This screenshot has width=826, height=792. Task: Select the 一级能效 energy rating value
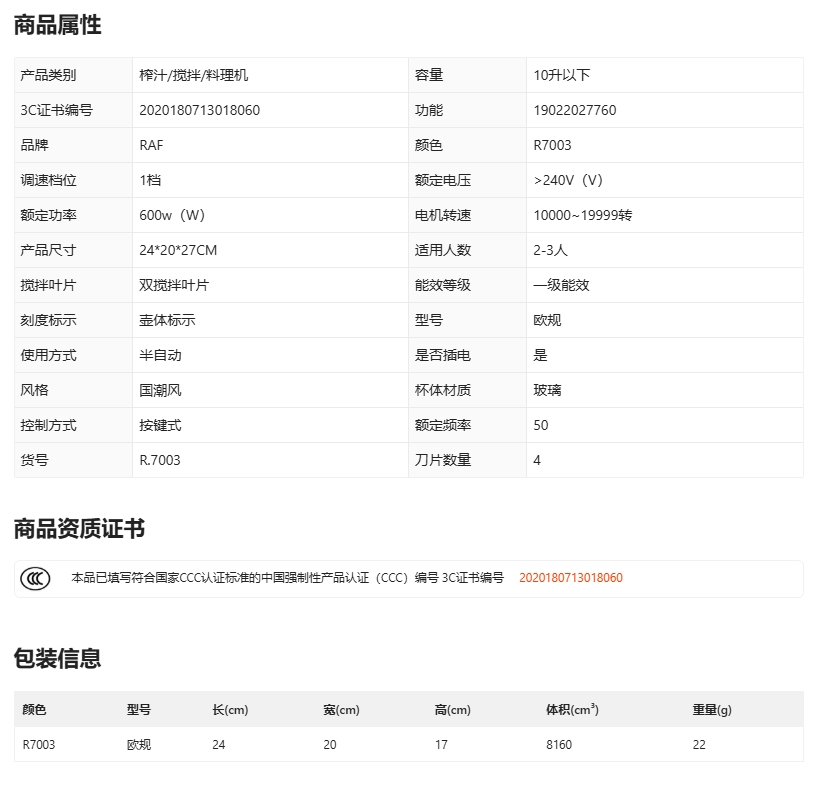click(x=562, y=285)
